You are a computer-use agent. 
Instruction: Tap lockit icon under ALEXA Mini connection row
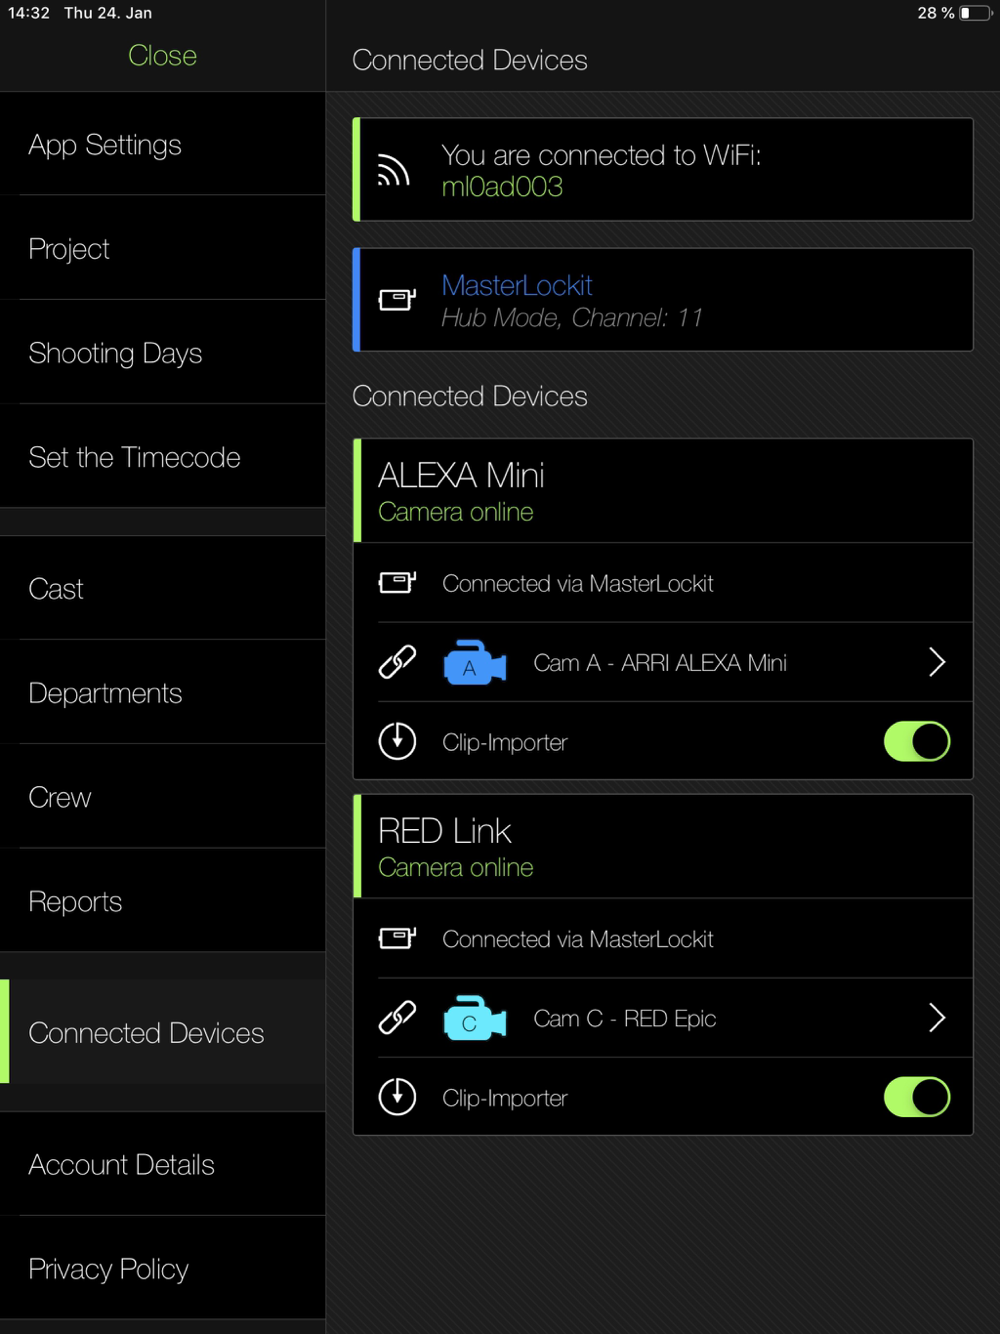click(397, 583)
